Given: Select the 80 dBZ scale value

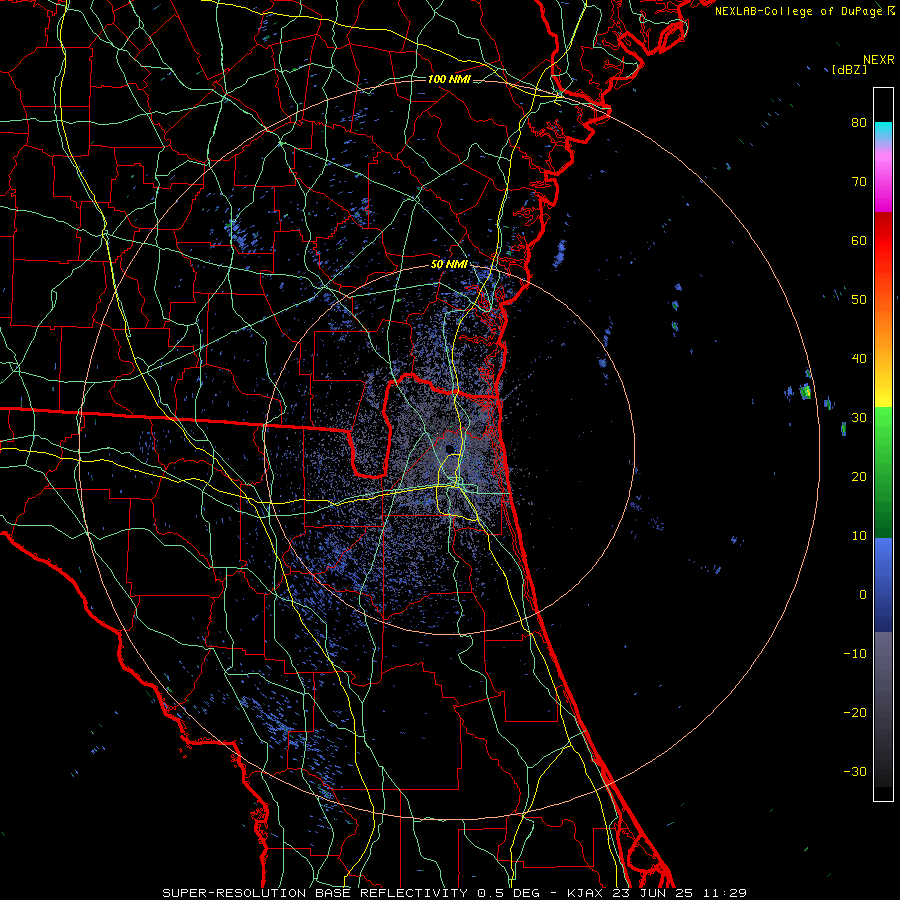Looking at the screenshot, I should point(859,122).
